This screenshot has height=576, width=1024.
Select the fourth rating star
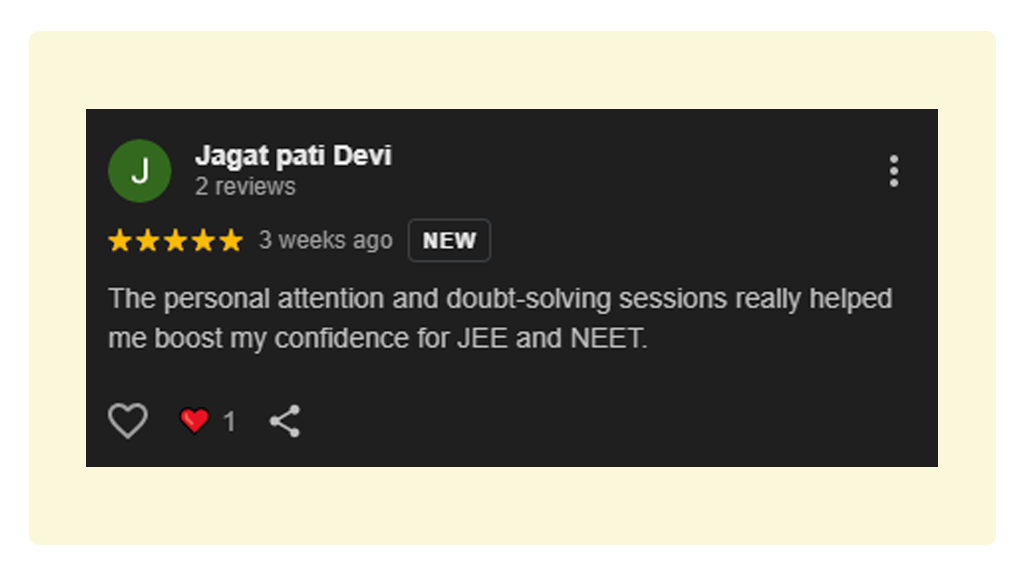click(203, 241)
